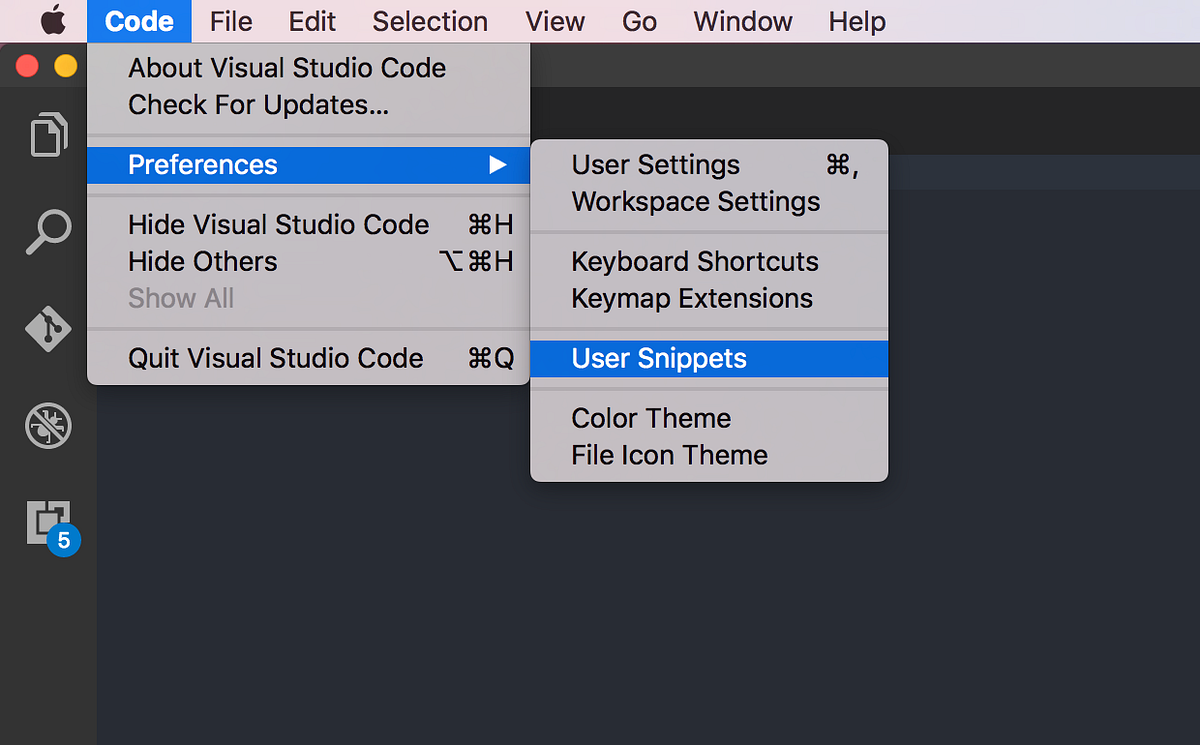Click the Apple logo menu
The width and height of the screenshot is (1200, 745).
(x=52, y=21)
